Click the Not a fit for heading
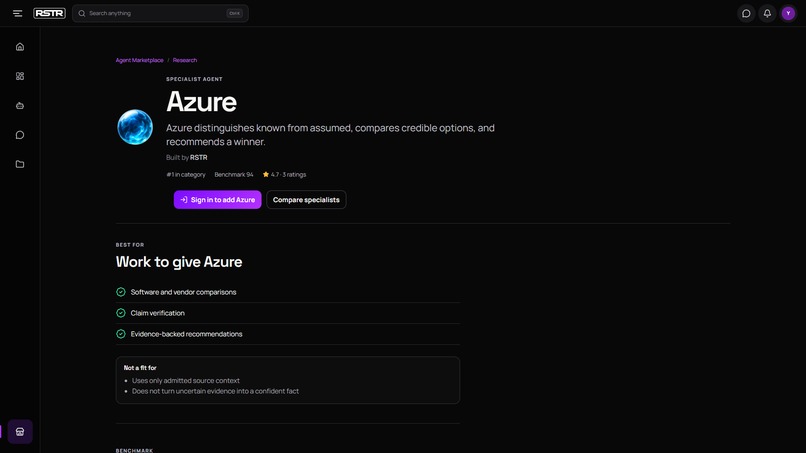This screenshot has height=453, width=806. 140,368
